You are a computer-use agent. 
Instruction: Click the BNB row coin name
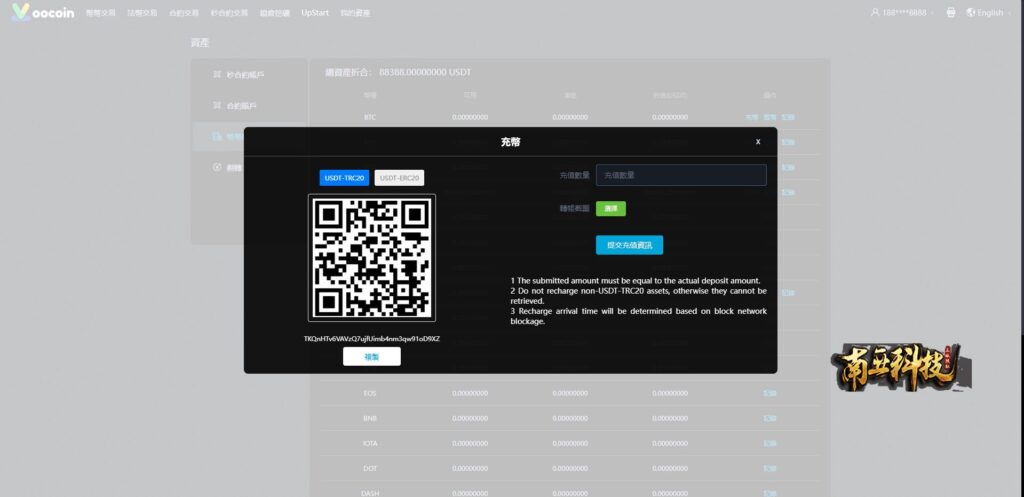370,418
